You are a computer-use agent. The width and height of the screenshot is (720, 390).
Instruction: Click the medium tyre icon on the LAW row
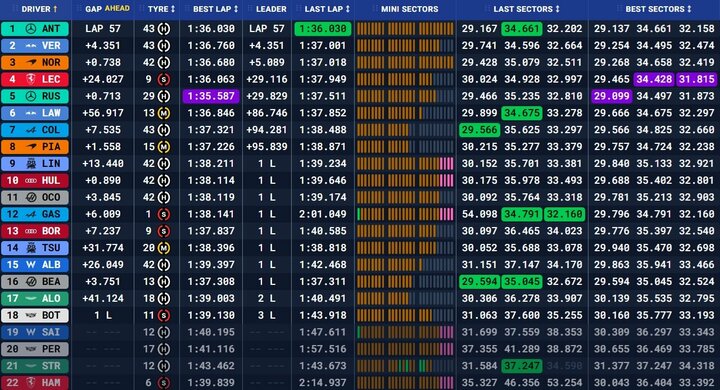(x=163, y=113)
